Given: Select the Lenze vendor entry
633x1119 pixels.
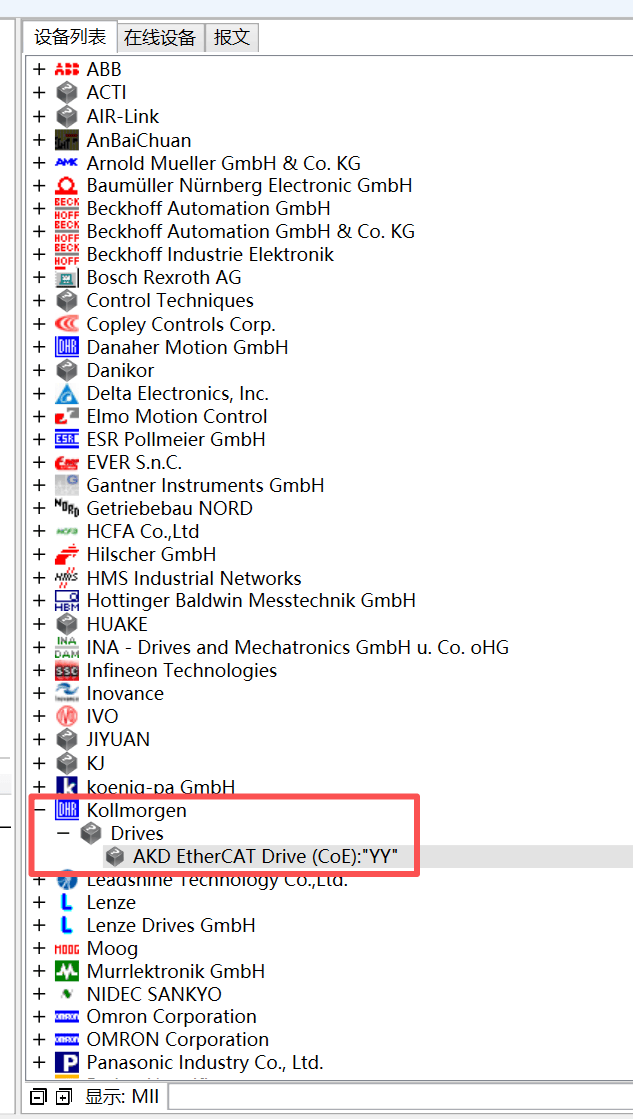Looking at the screenshot, I should (111, 902).
